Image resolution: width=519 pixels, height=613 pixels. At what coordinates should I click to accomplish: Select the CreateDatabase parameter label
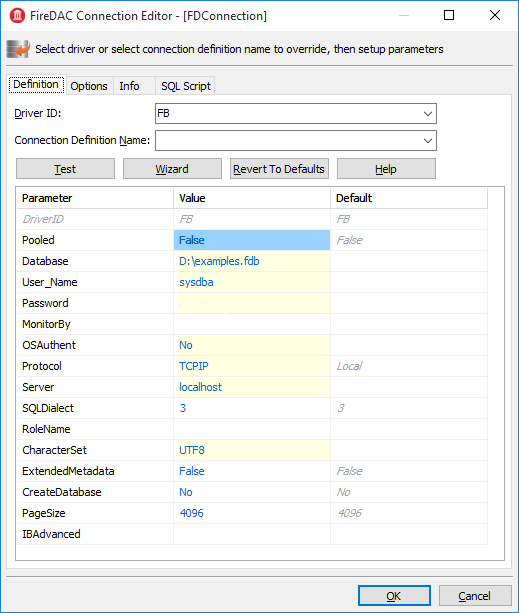(x=62, y=492)
